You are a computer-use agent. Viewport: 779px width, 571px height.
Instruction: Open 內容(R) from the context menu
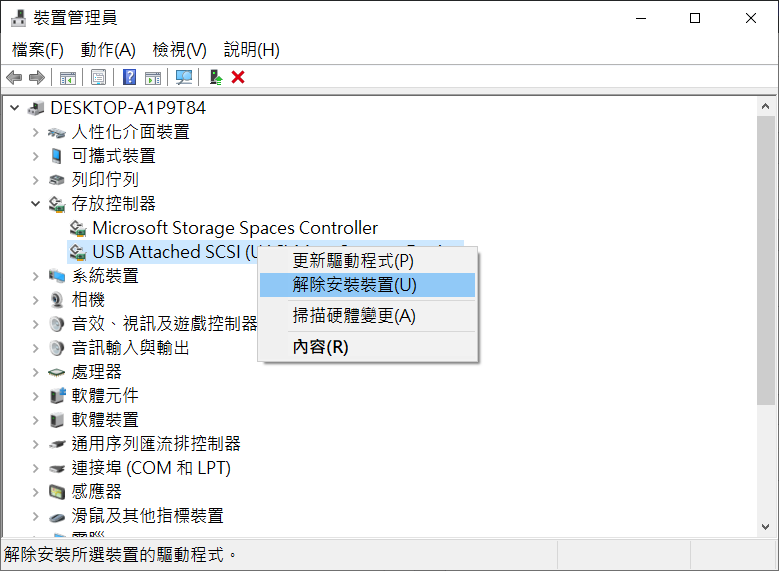pyautogui.click(x=320, y=347)
